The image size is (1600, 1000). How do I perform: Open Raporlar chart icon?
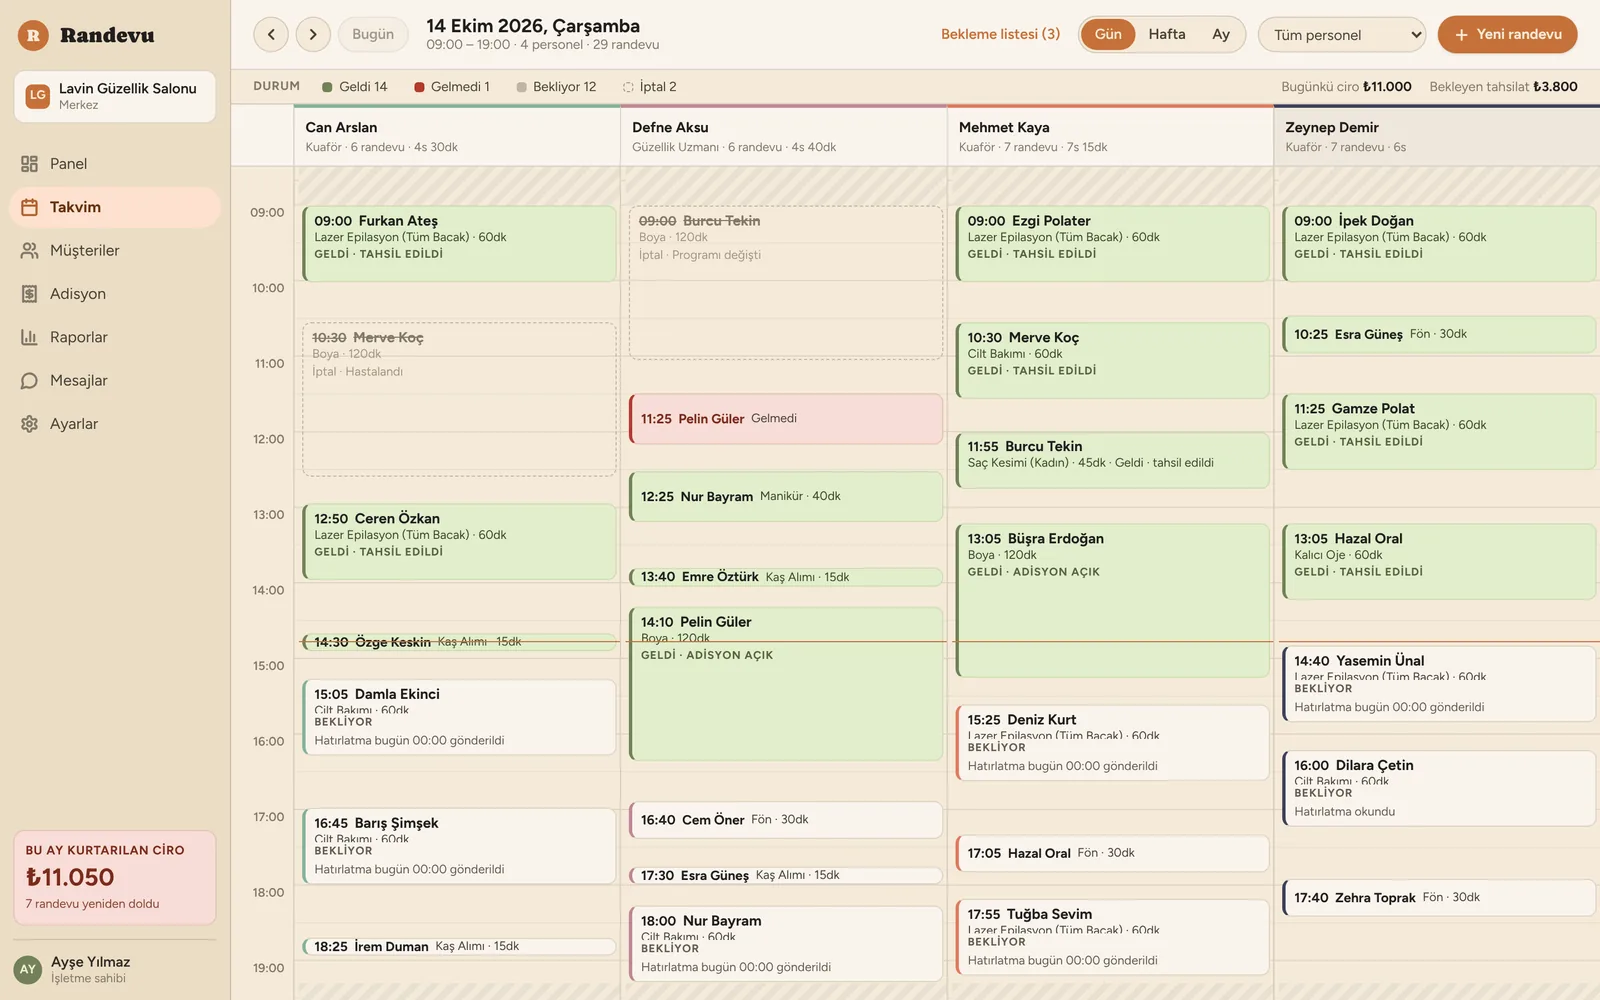coord(29,337)
